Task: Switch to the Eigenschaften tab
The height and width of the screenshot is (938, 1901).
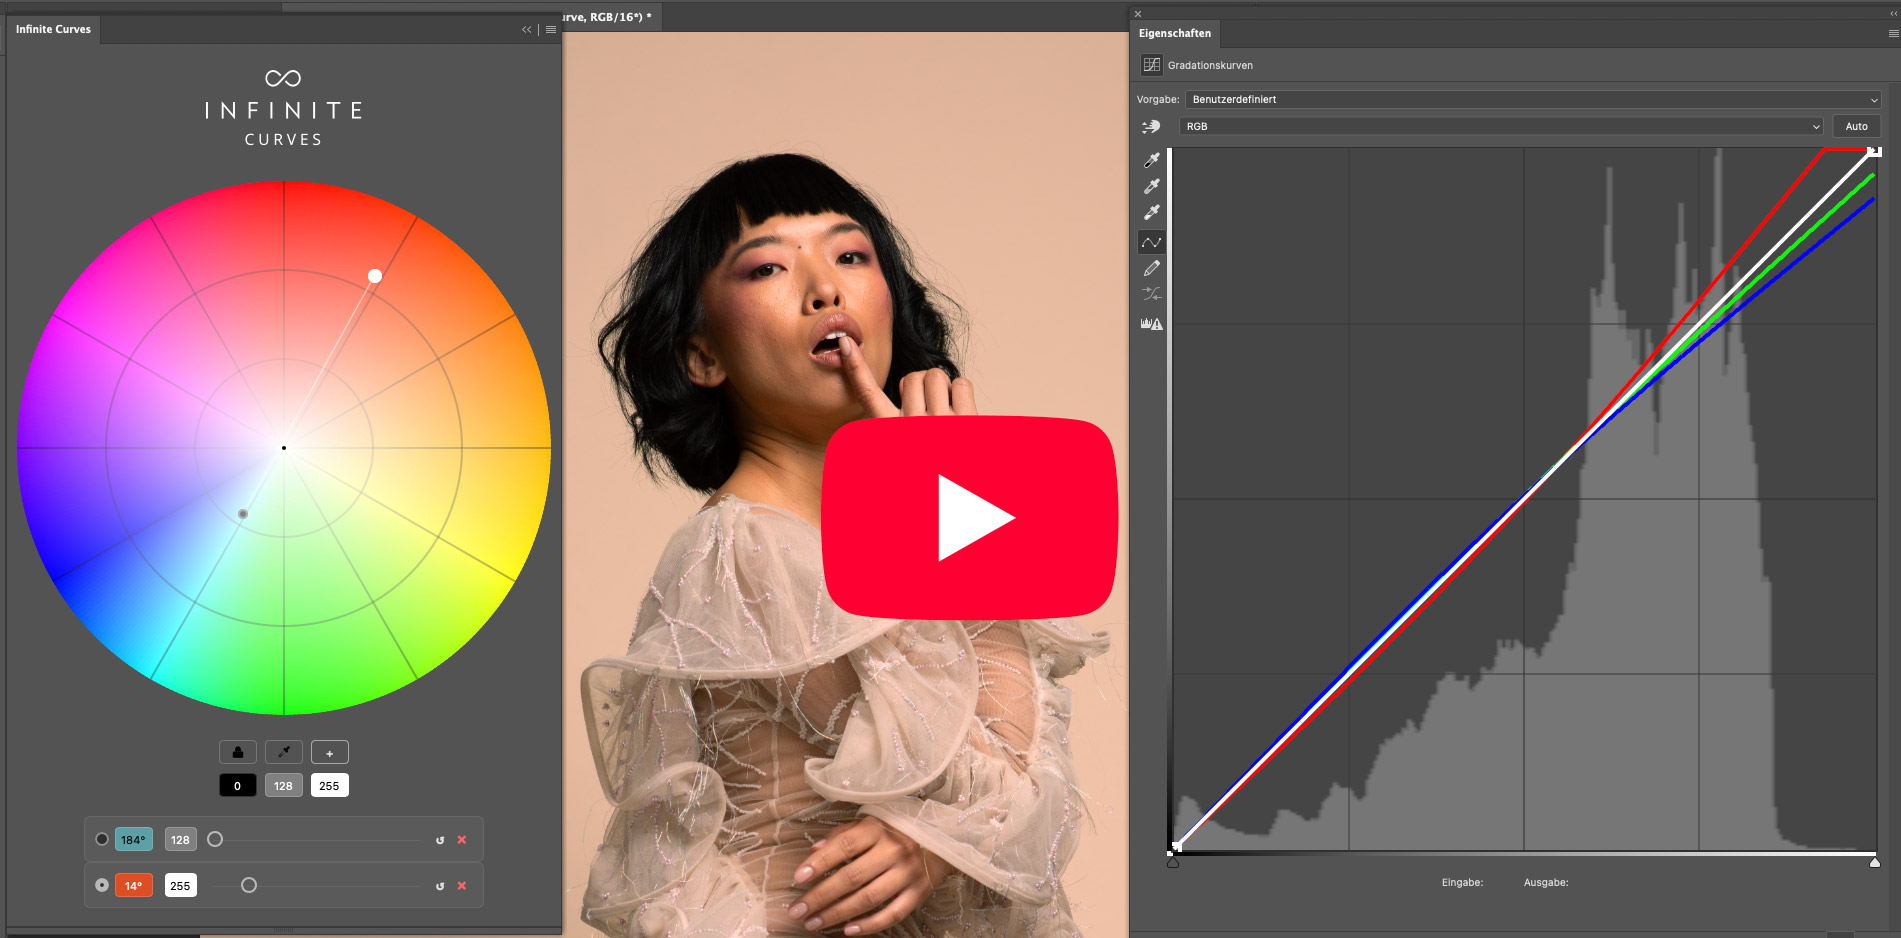Action: click(1174, 34)
